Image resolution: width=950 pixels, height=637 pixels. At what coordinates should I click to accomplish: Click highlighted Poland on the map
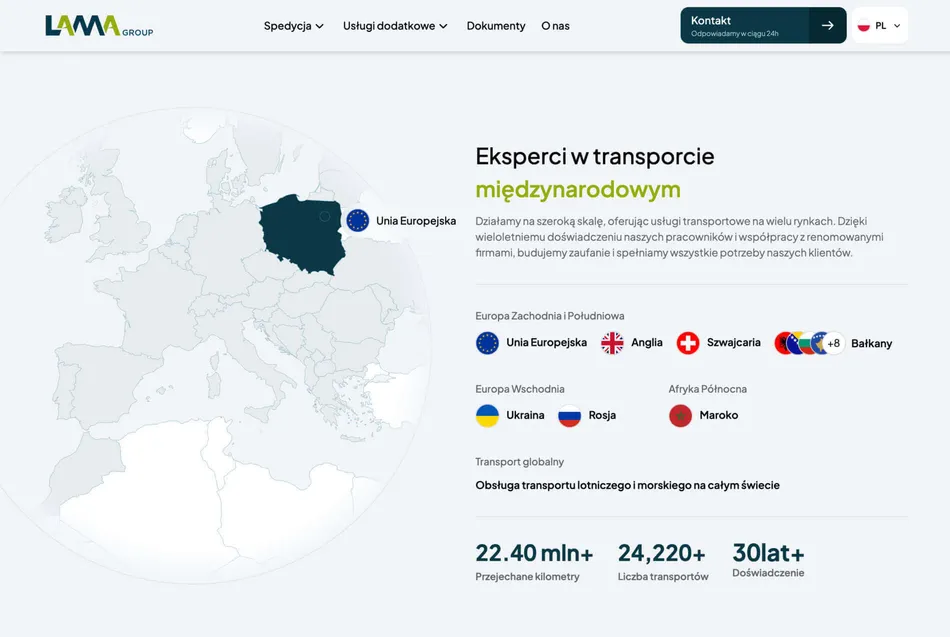[x=299, y=235]
